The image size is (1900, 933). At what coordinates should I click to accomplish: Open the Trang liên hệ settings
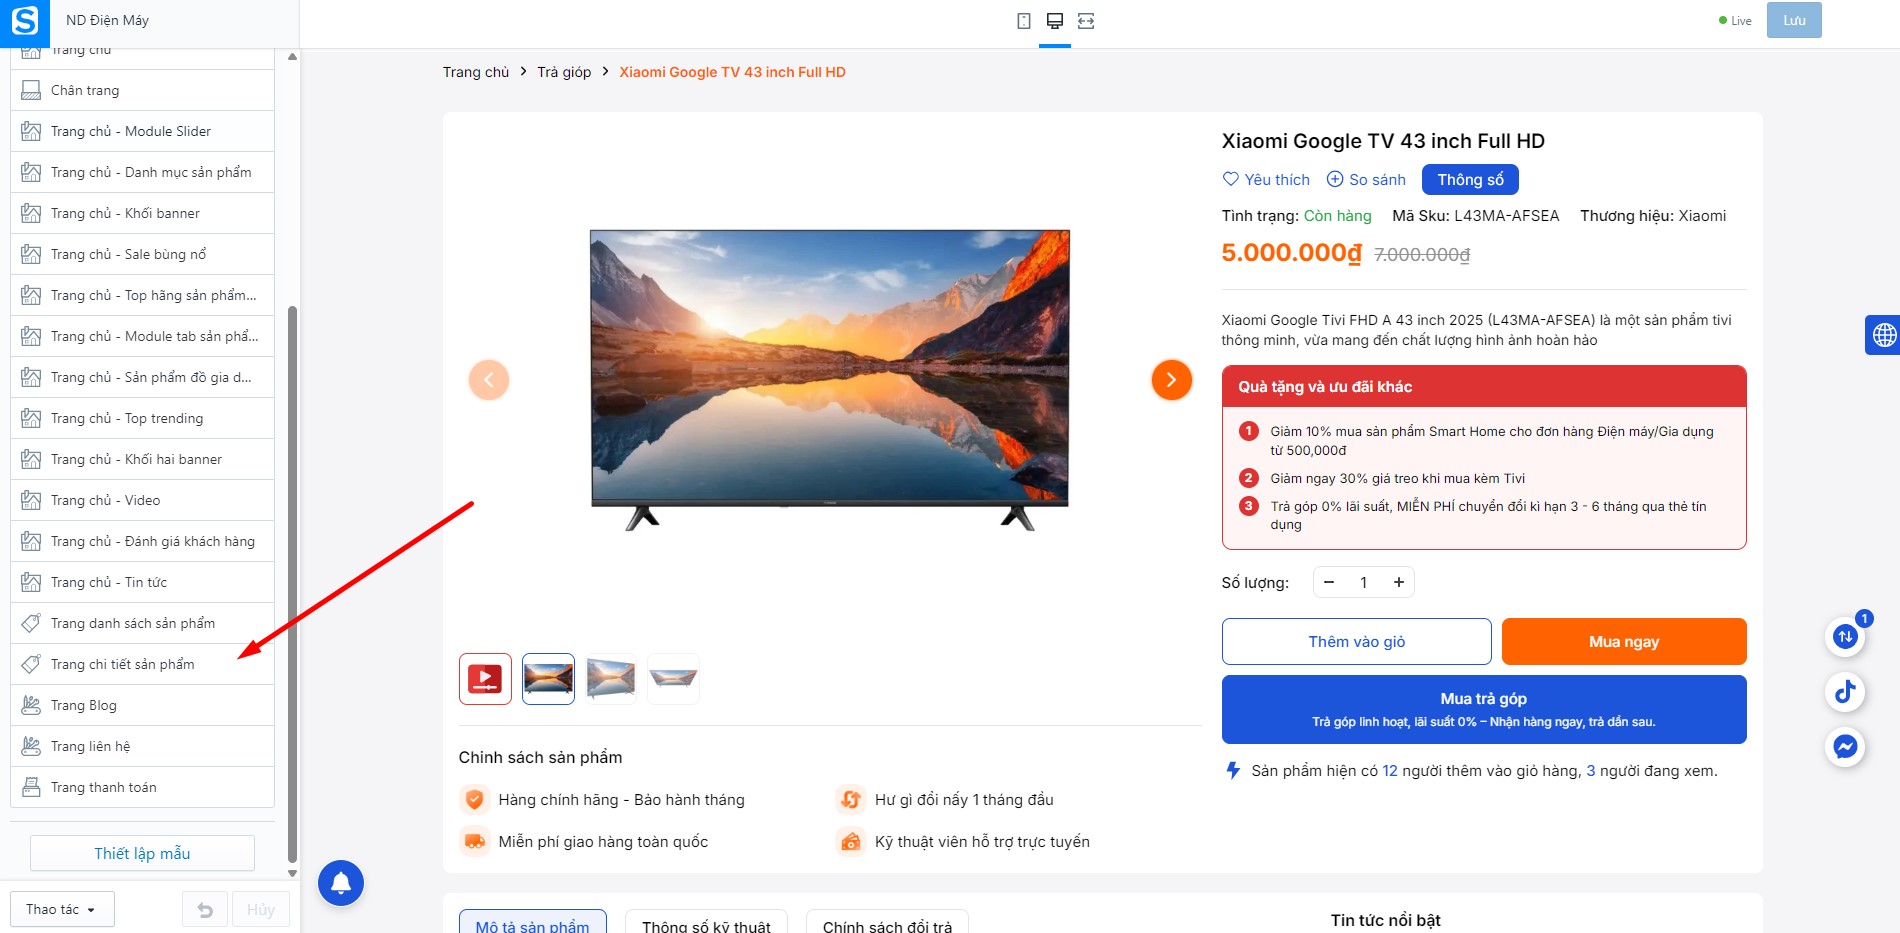pos(142,746)
